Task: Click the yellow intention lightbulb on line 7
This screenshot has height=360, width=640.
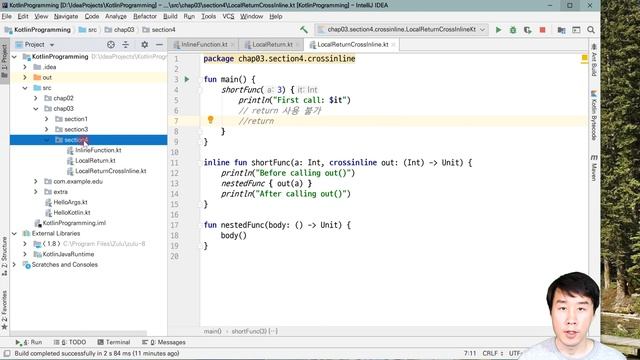Action: (x=210, y=120)
